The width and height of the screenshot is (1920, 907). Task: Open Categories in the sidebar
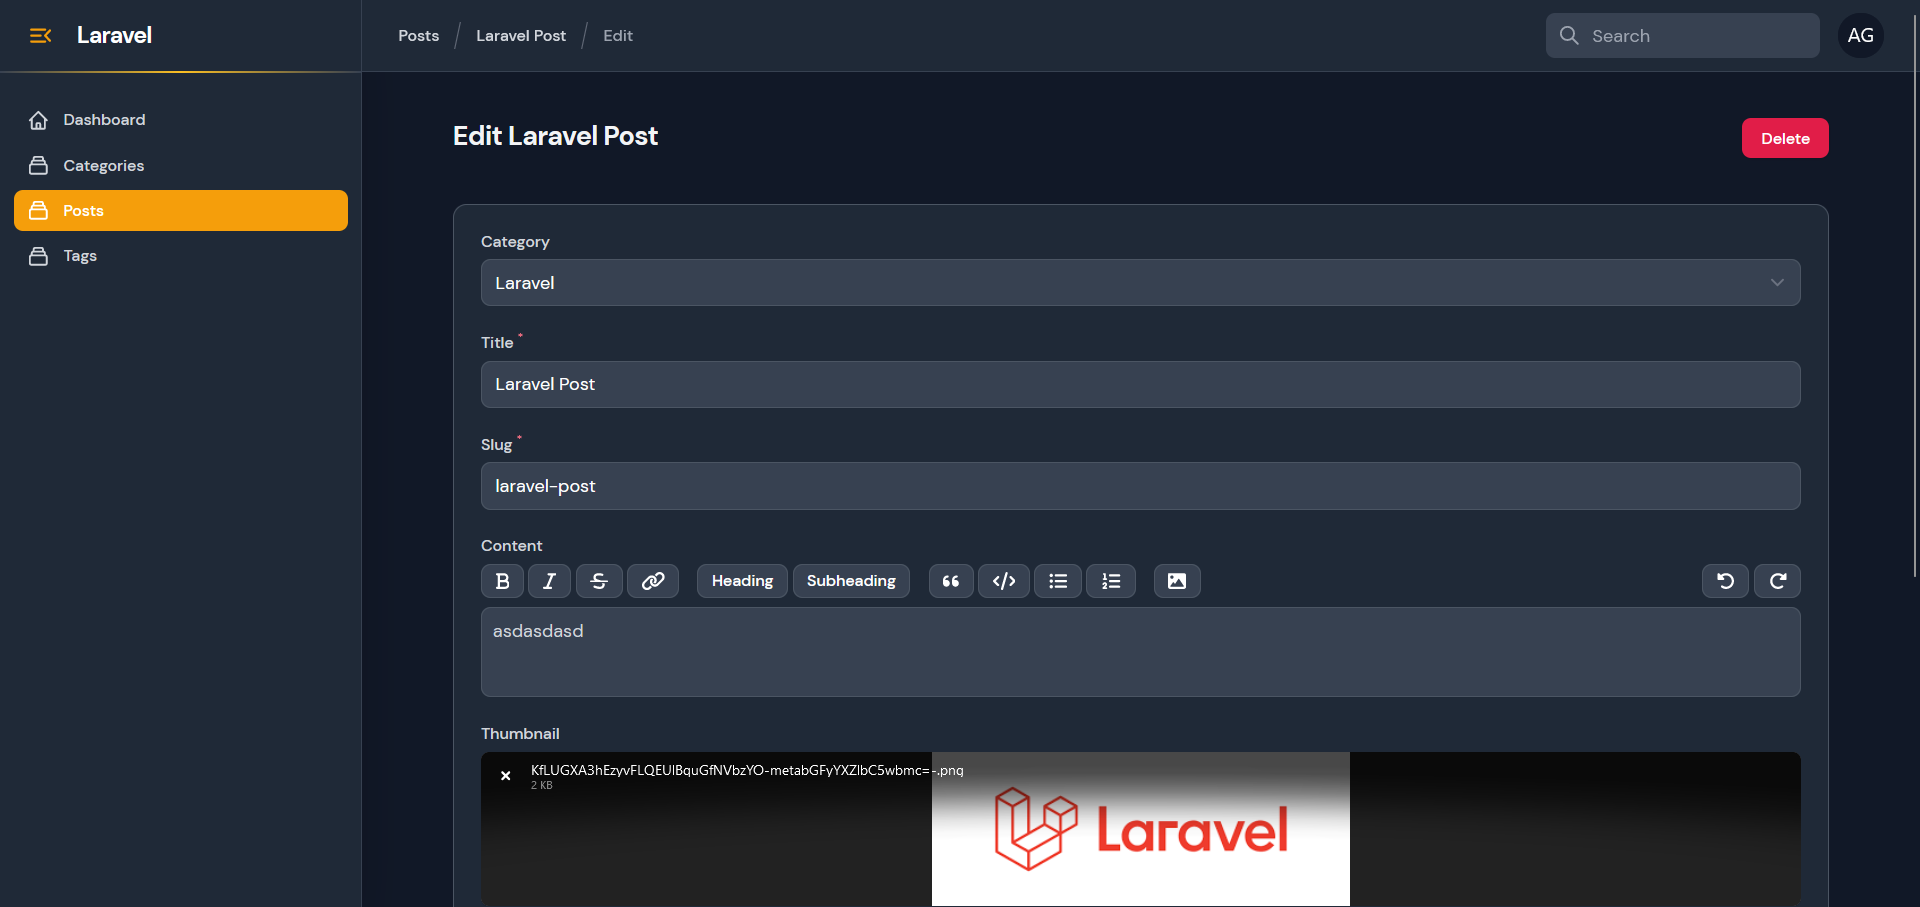(181, 165)
